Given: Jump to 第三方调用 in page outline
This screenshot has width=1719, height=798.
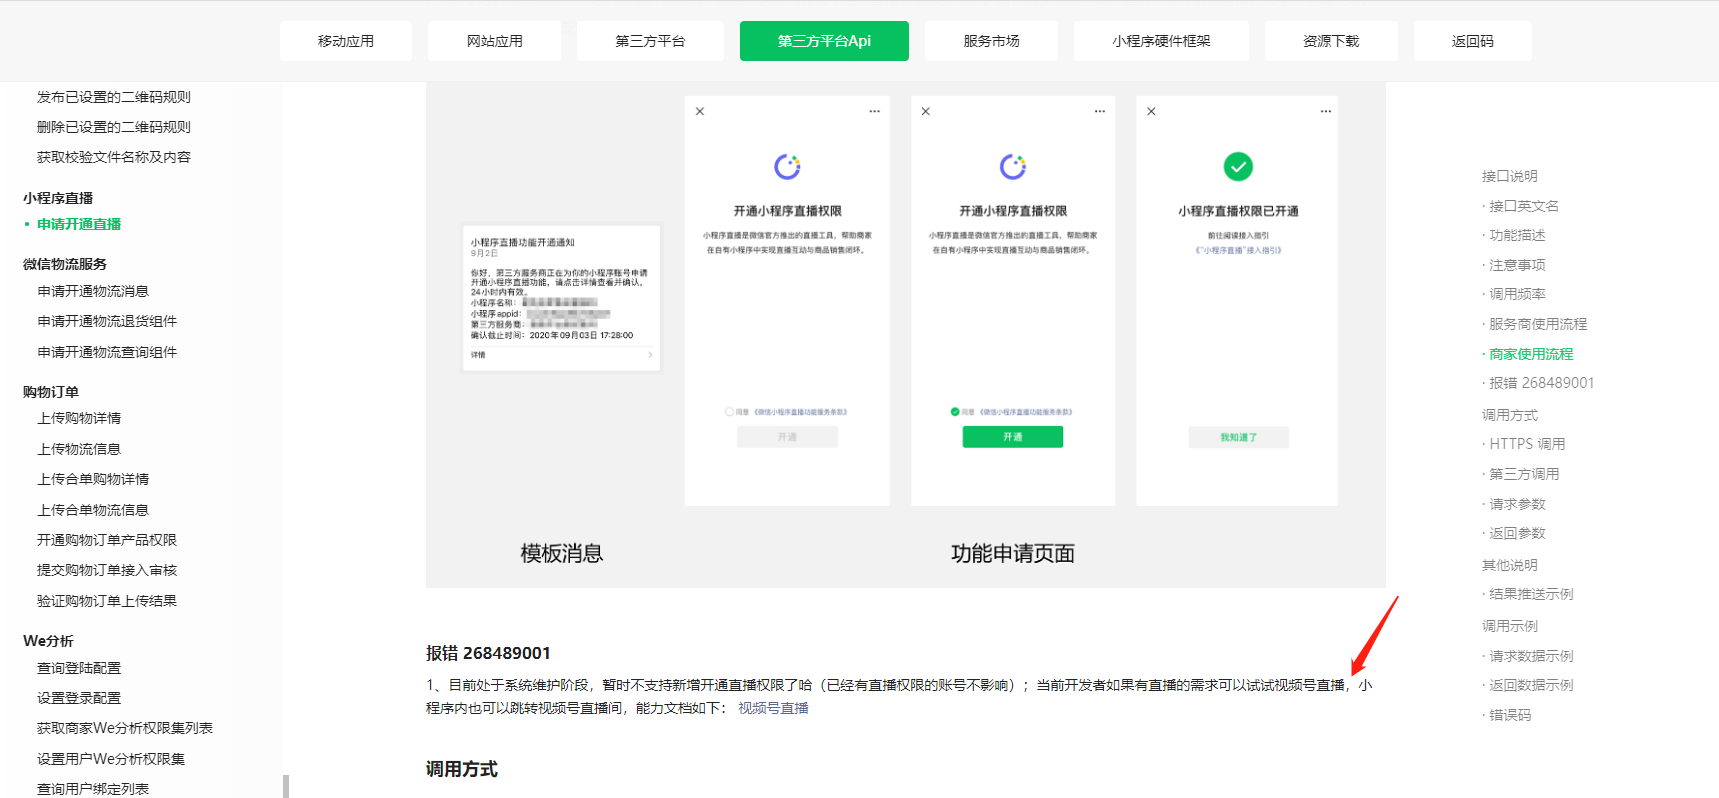Looking at the screenshot, I should point(1524,474).
